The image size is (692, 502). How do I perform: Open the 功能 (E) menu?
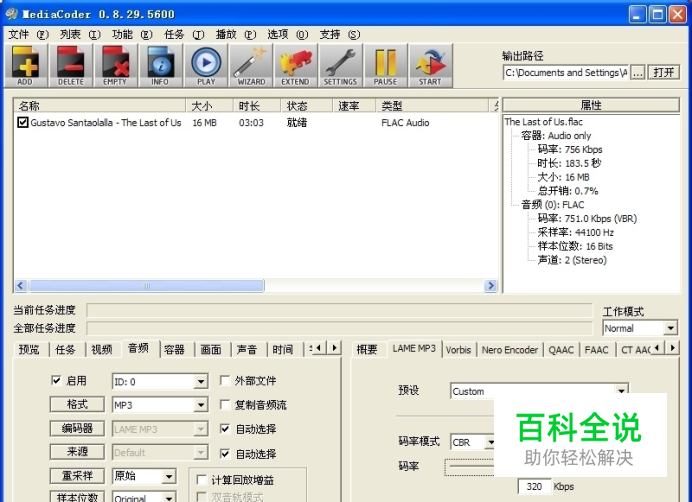click(x=132, y=34)
